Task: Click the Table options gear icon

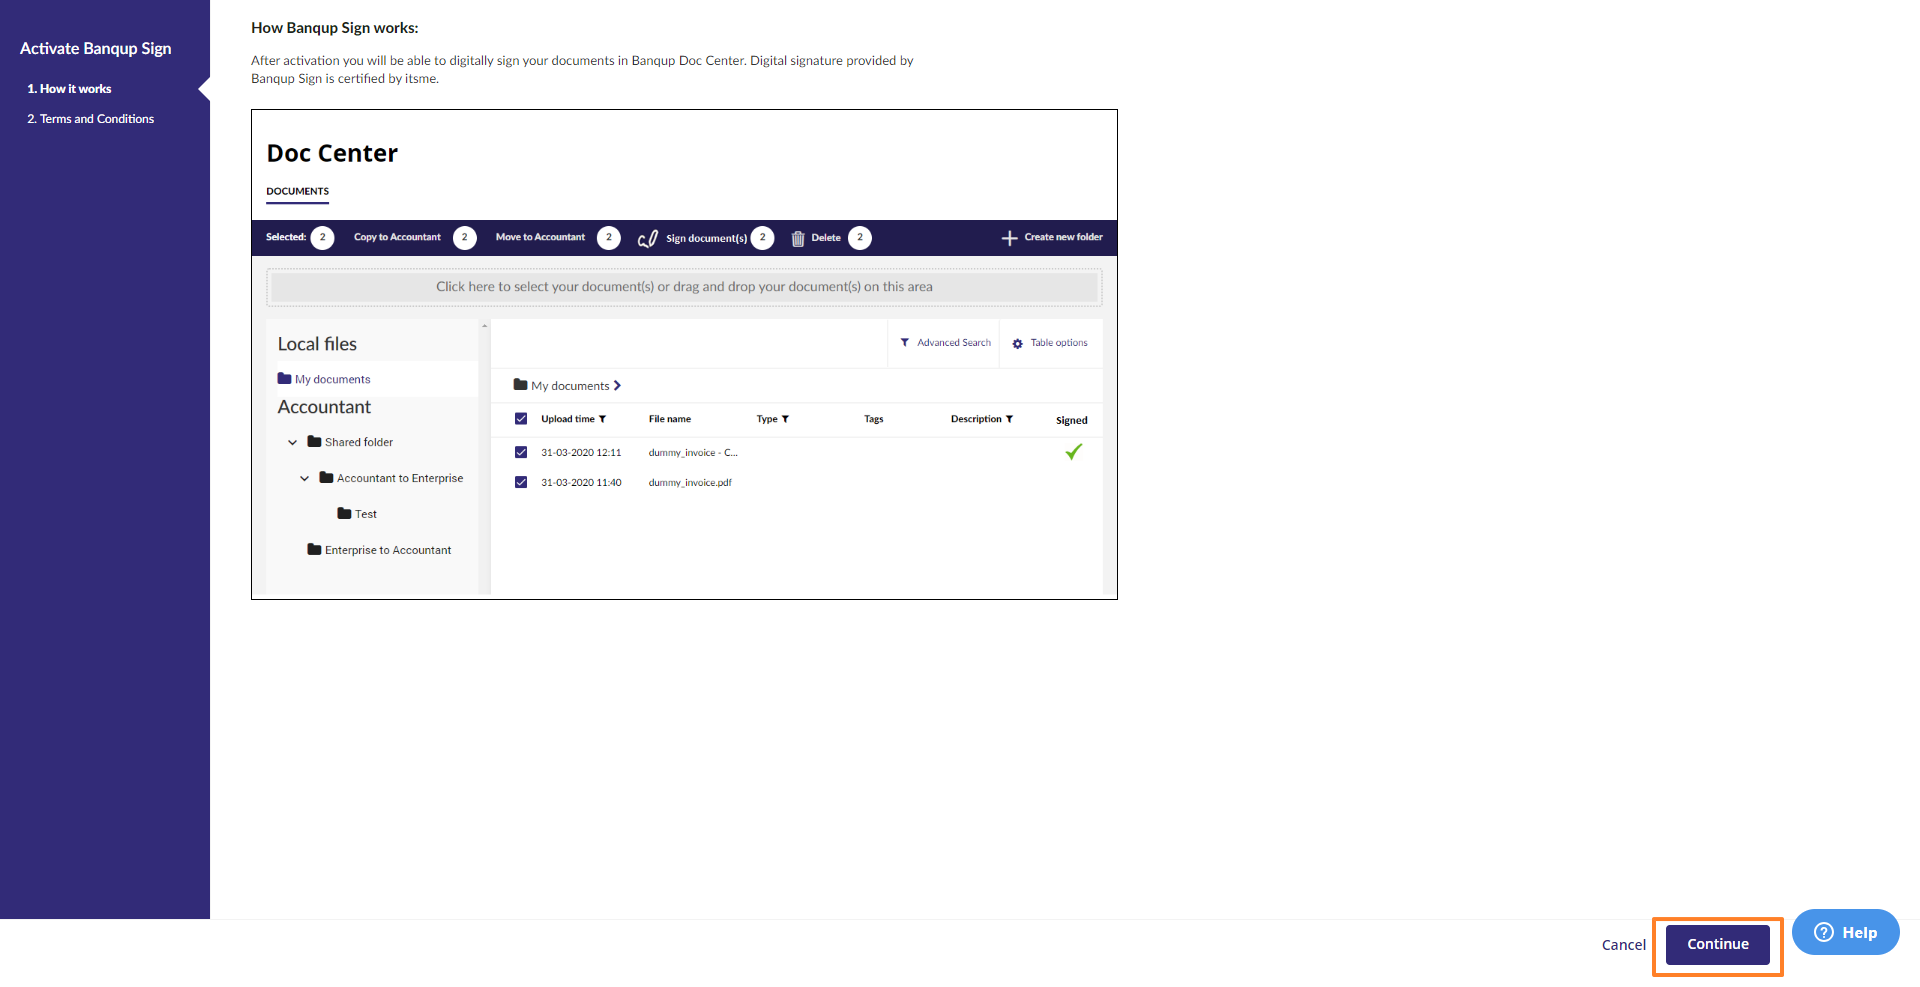Action: tap(1017, 343)
